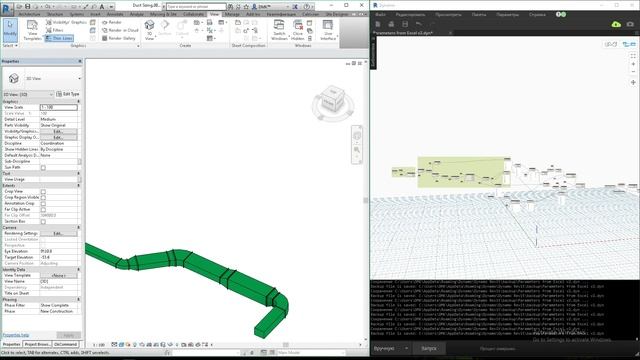Click Edit Type button in Properties
The height and width of the screenshot is (360, 640).
tap(67, 94)
